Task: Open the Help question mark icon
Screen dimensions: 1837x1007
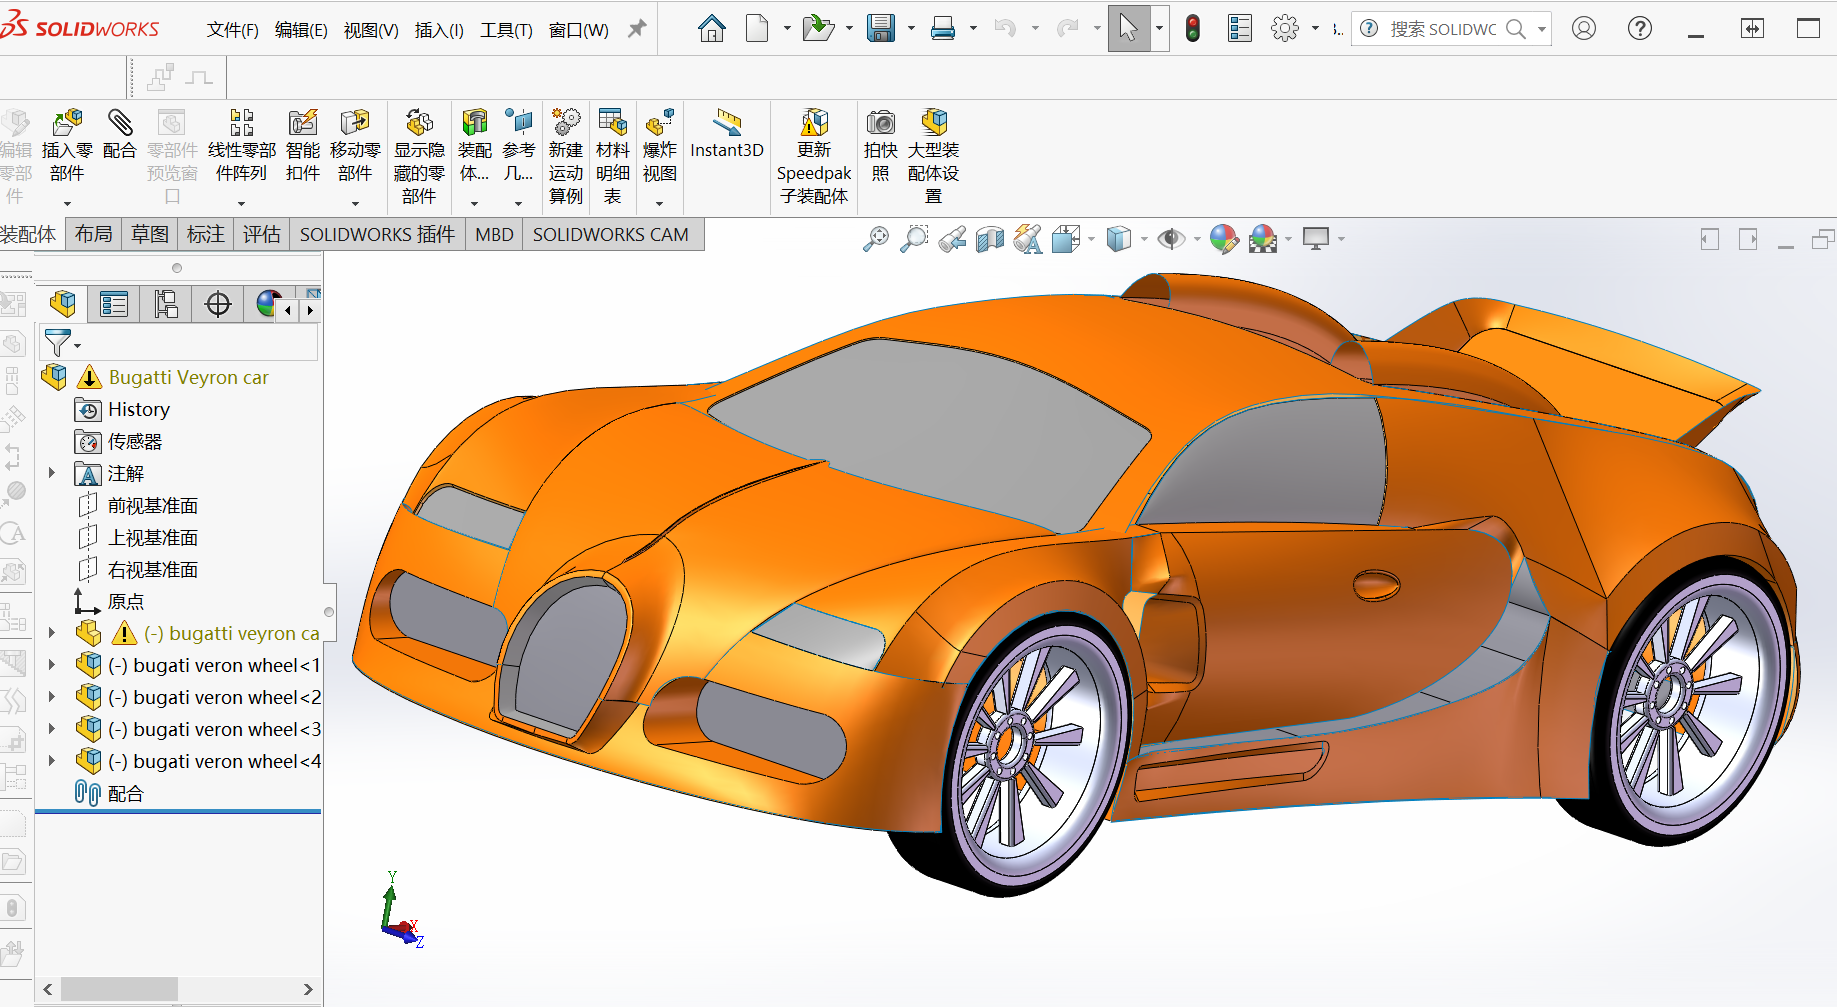Action: point(1640,28)
